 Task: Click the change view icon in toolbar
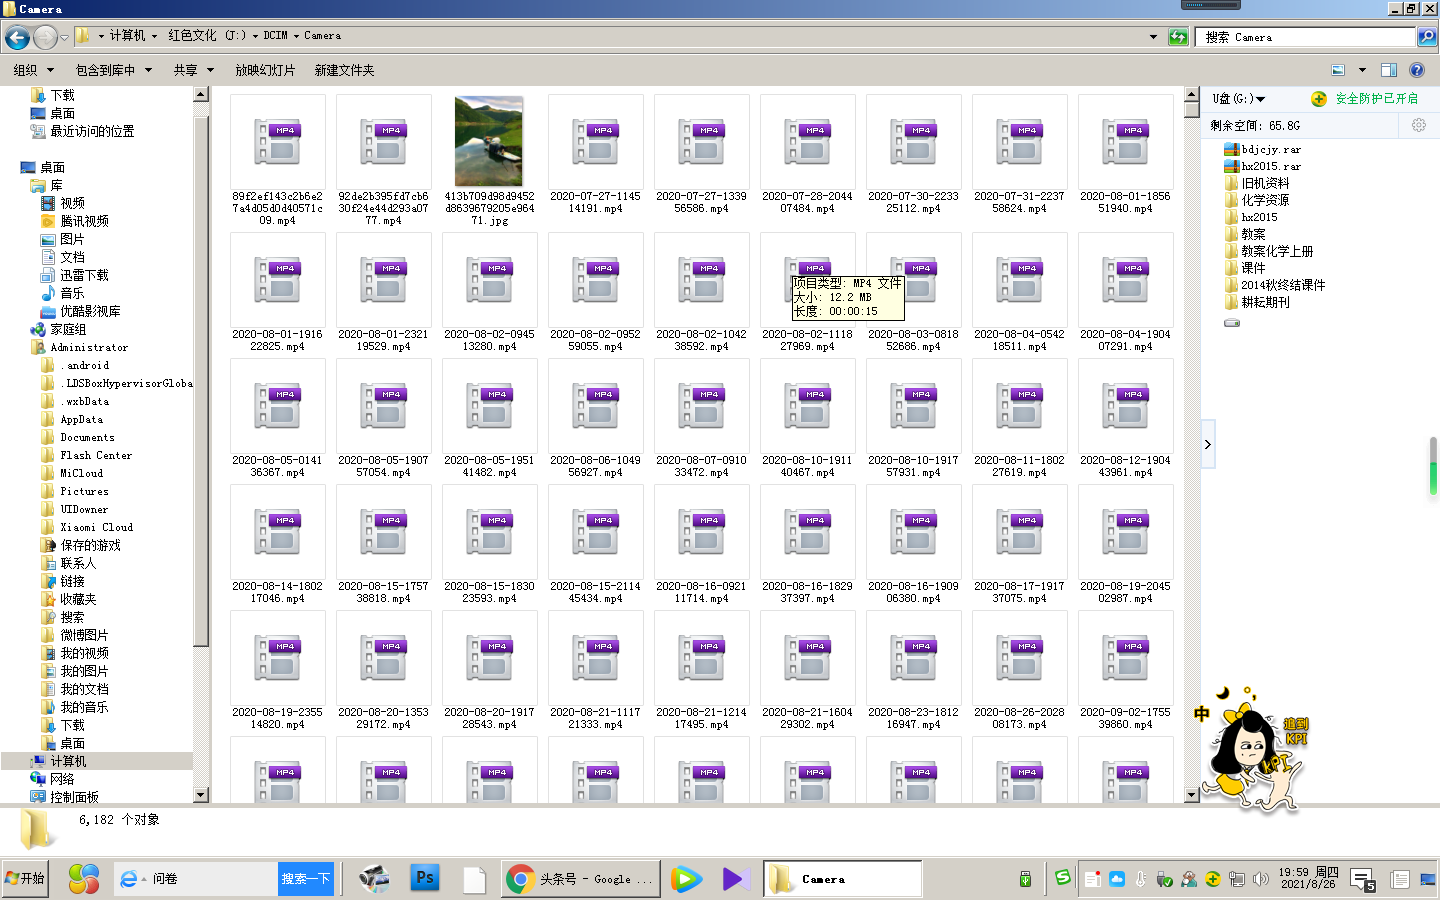pos(1338,70)
